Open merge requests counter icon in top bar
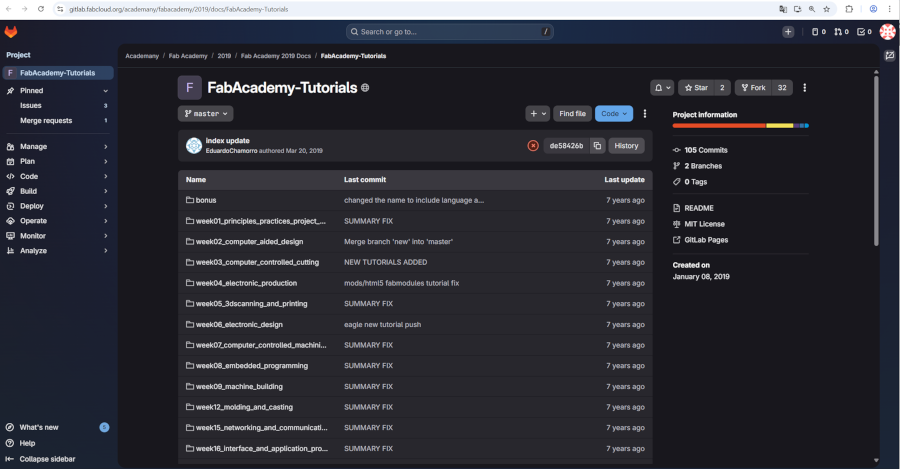Image resolution: width=900 pixels, height=469 pixels. (x=841, y=32)
